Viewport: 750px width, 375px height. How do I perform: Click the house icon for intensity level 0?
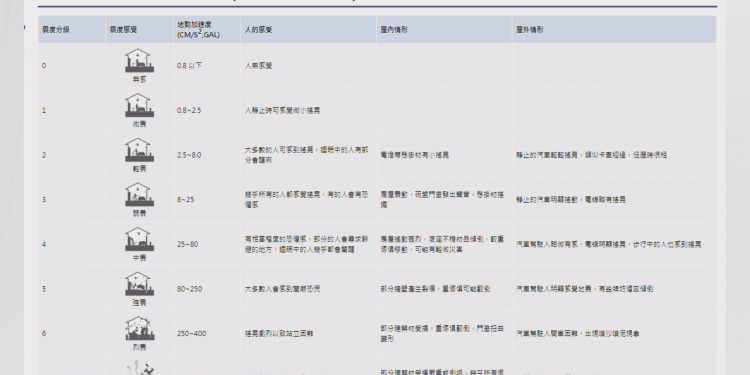(x=139, y=60)
